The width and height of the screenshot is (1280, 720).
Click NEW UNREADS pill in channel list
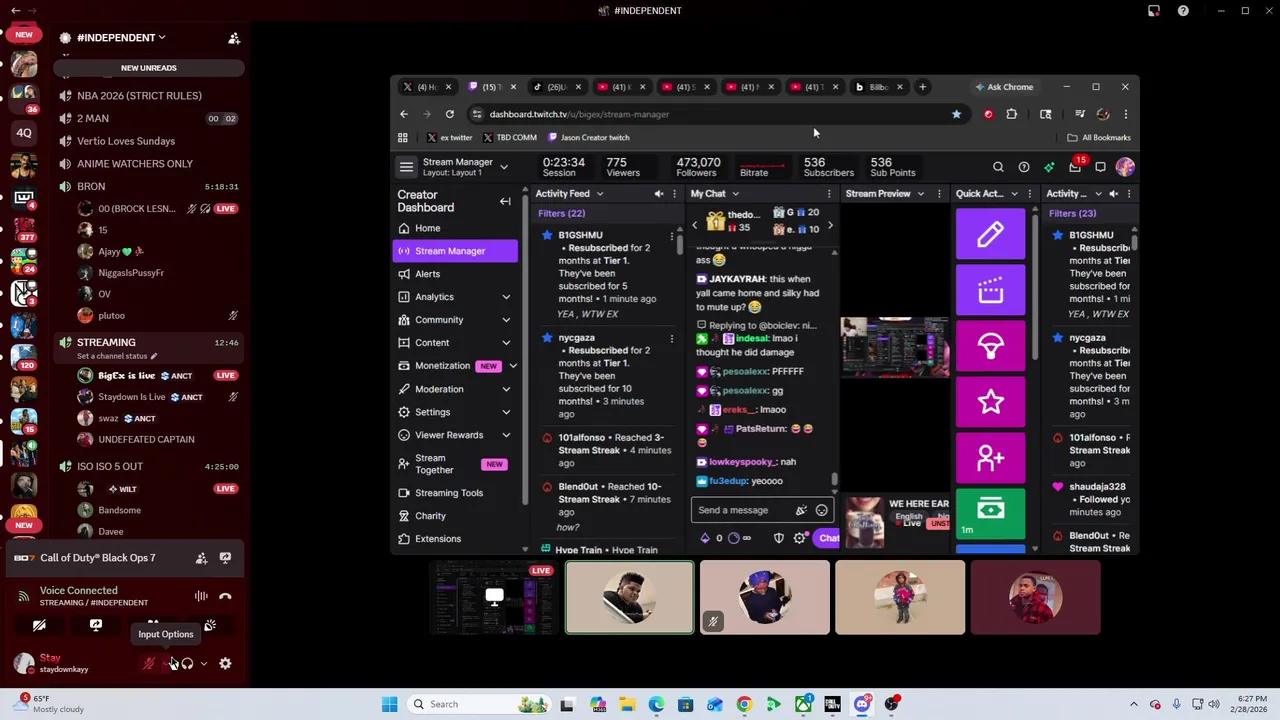148,68
